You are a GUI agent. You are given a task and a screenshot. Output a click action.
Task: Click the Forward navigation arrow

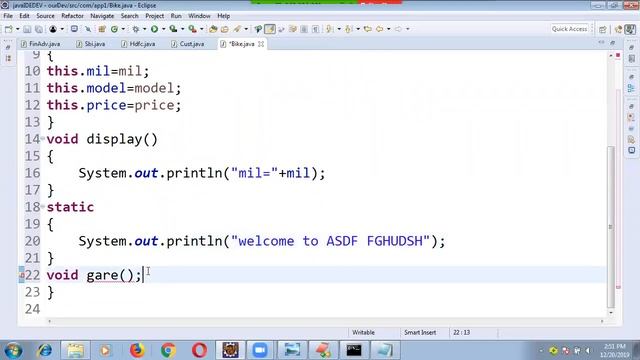pyautogui.click(x=398, y=29)
